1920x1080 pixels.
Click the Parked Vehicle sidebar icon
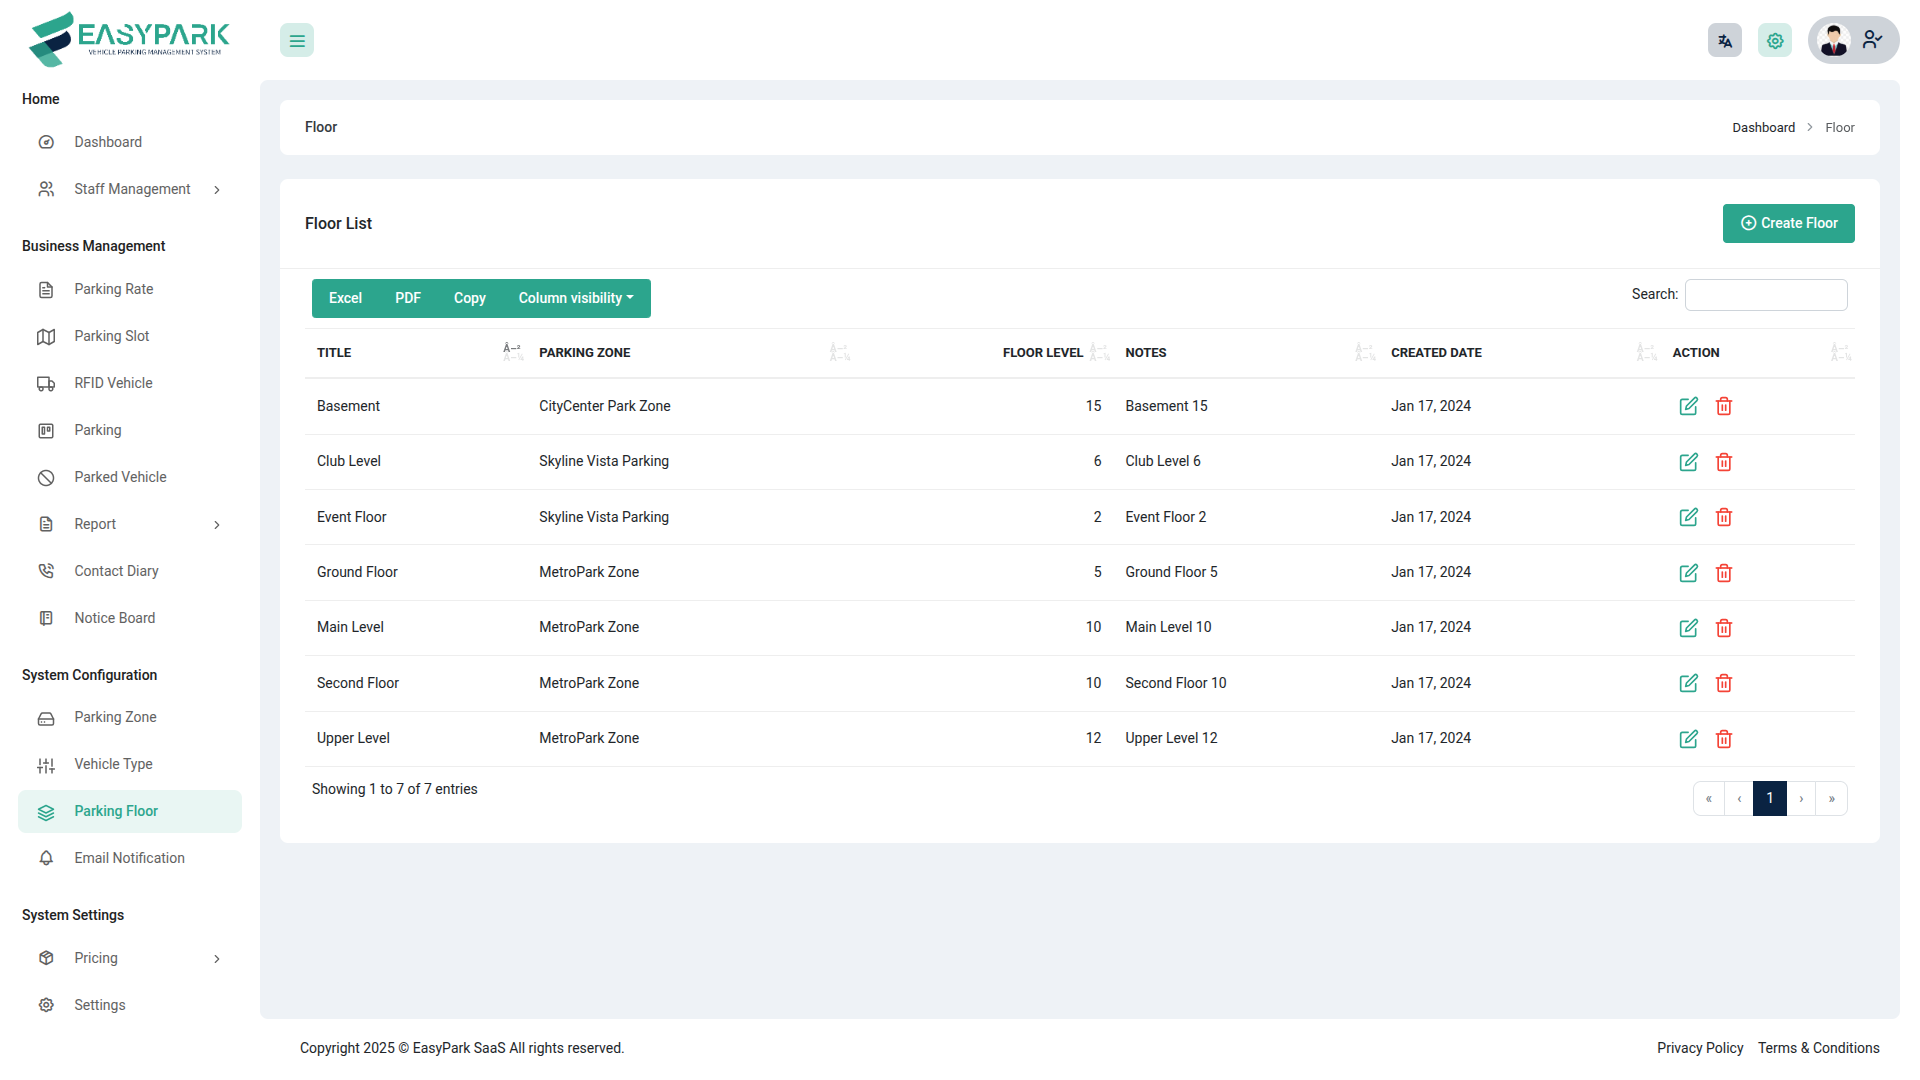pos(46,477)
